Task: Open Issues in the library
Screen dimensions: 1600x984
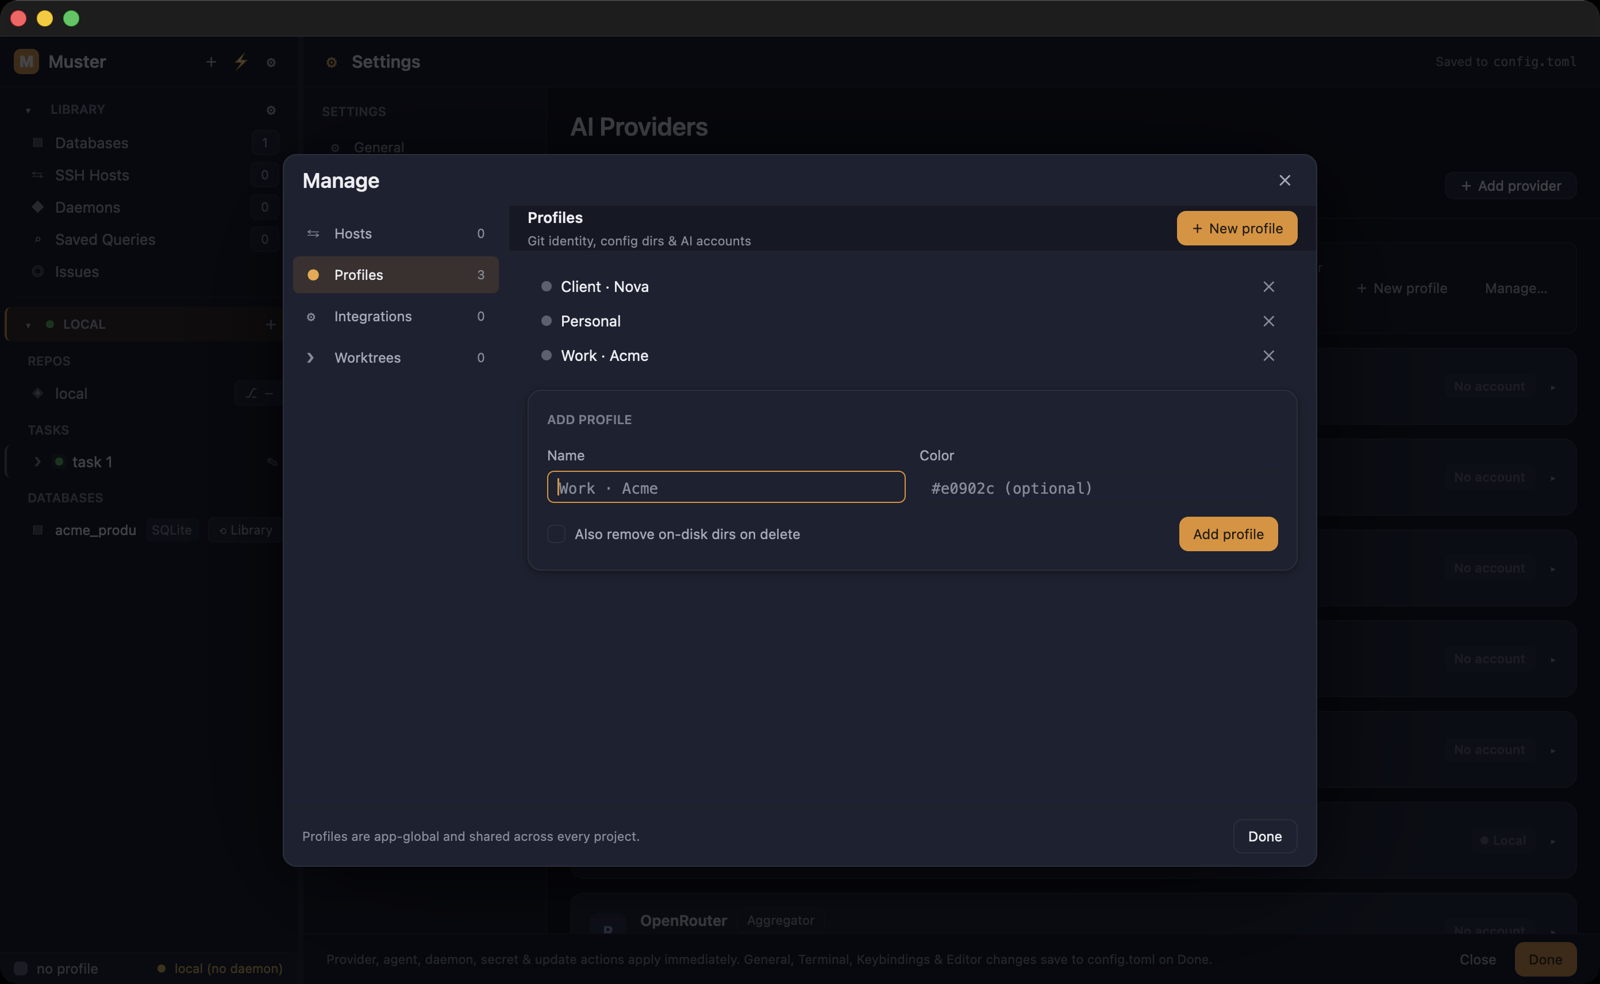Action: click(x=150, y=272)
